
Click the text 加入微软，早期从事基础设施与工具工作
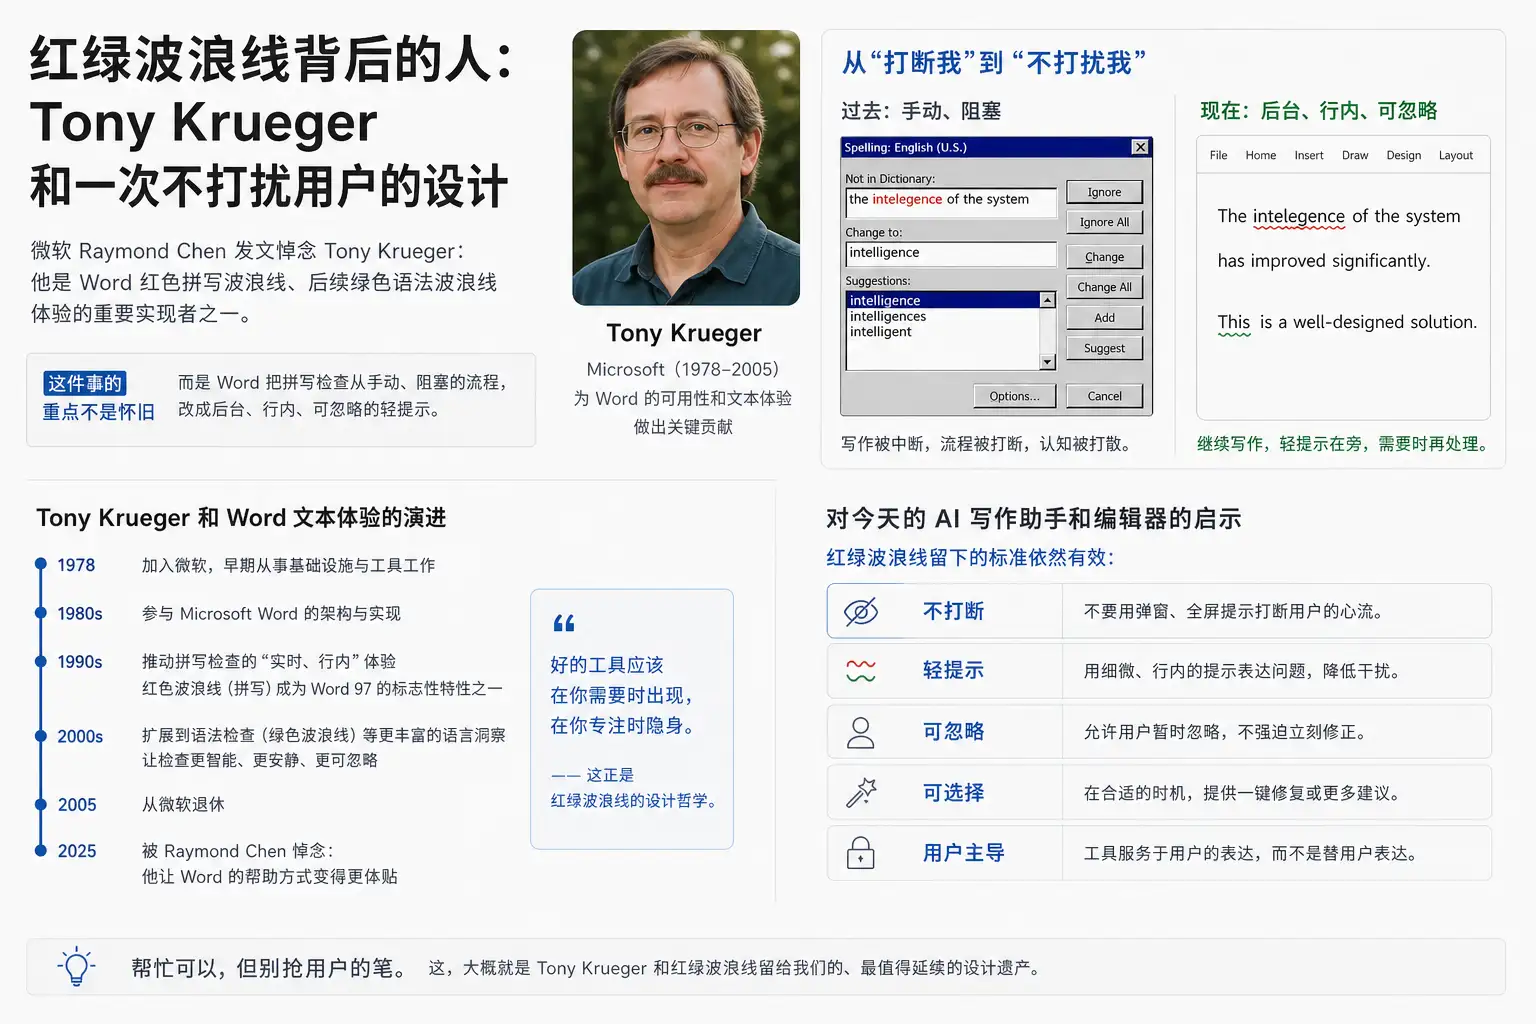[x=288, y=565]
